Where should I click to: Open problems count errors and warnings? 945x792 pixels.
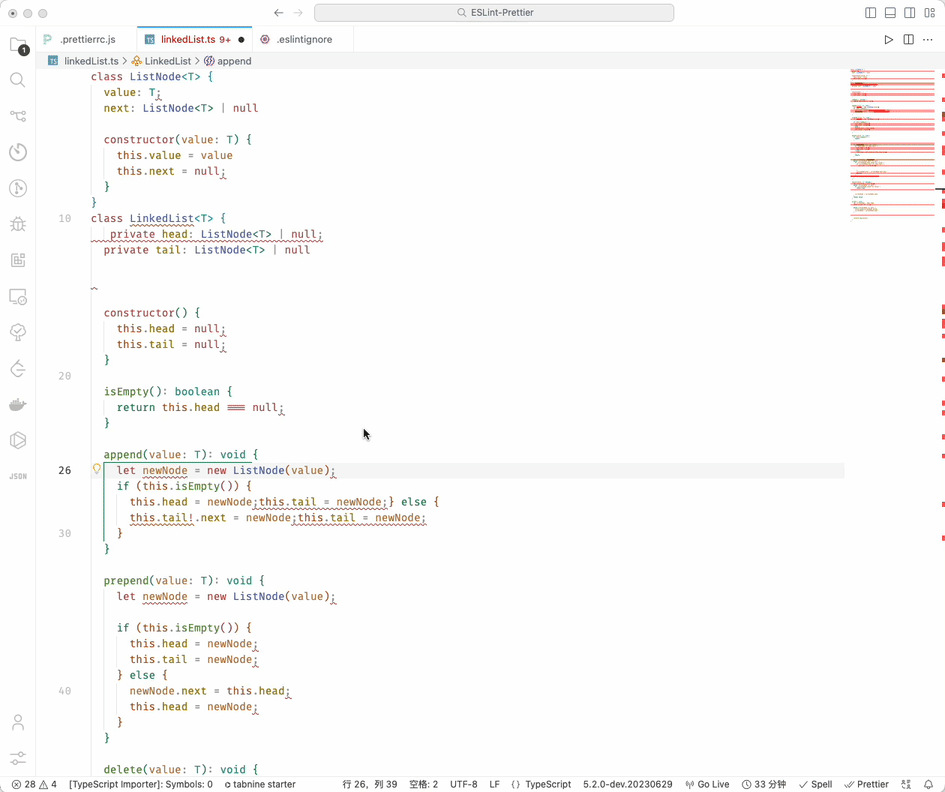coord(34,784)
